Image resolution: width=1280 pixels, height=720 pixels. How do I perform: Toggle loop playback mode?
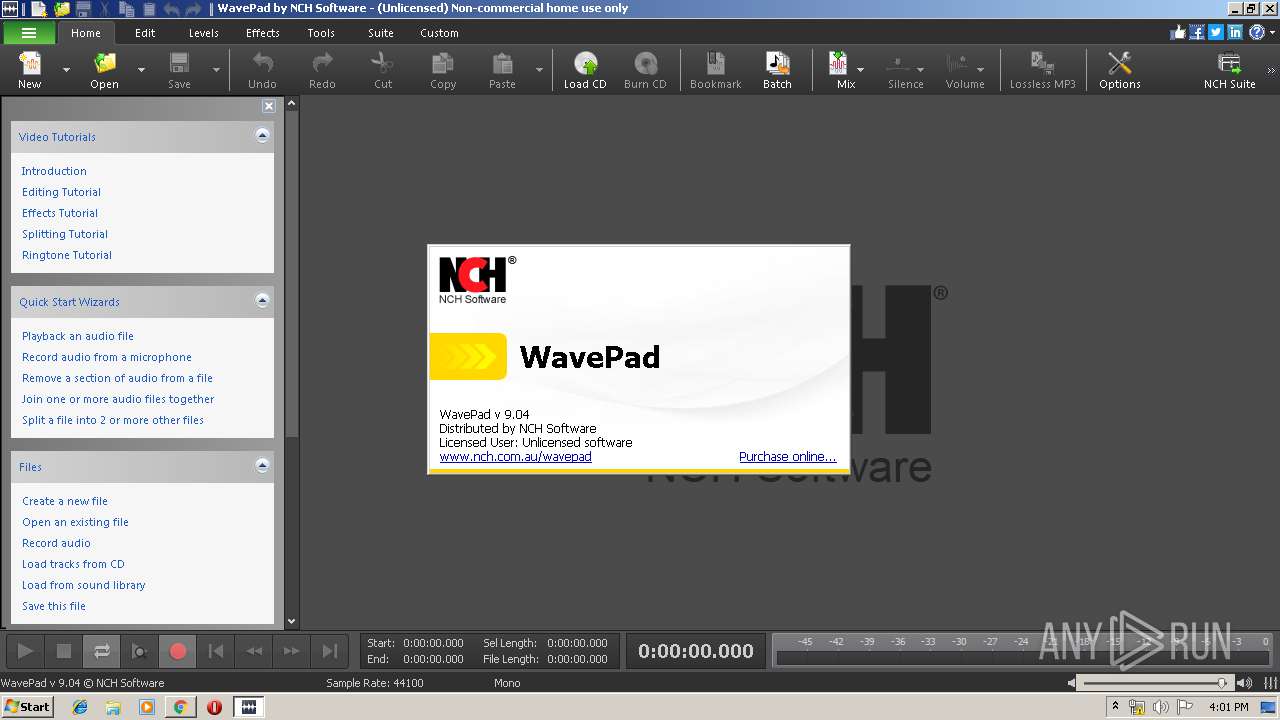pyautogui.click(x=102, y=651)
